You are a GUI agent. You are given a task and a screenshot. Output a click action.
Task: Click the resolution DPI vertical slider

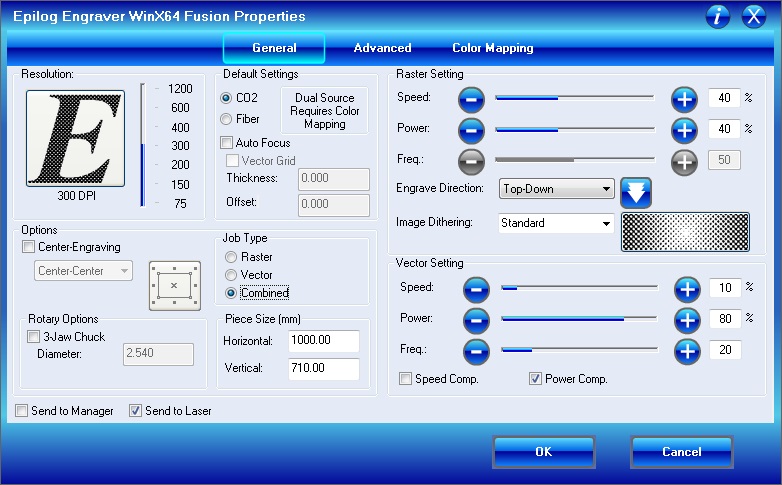coord(143,145)
